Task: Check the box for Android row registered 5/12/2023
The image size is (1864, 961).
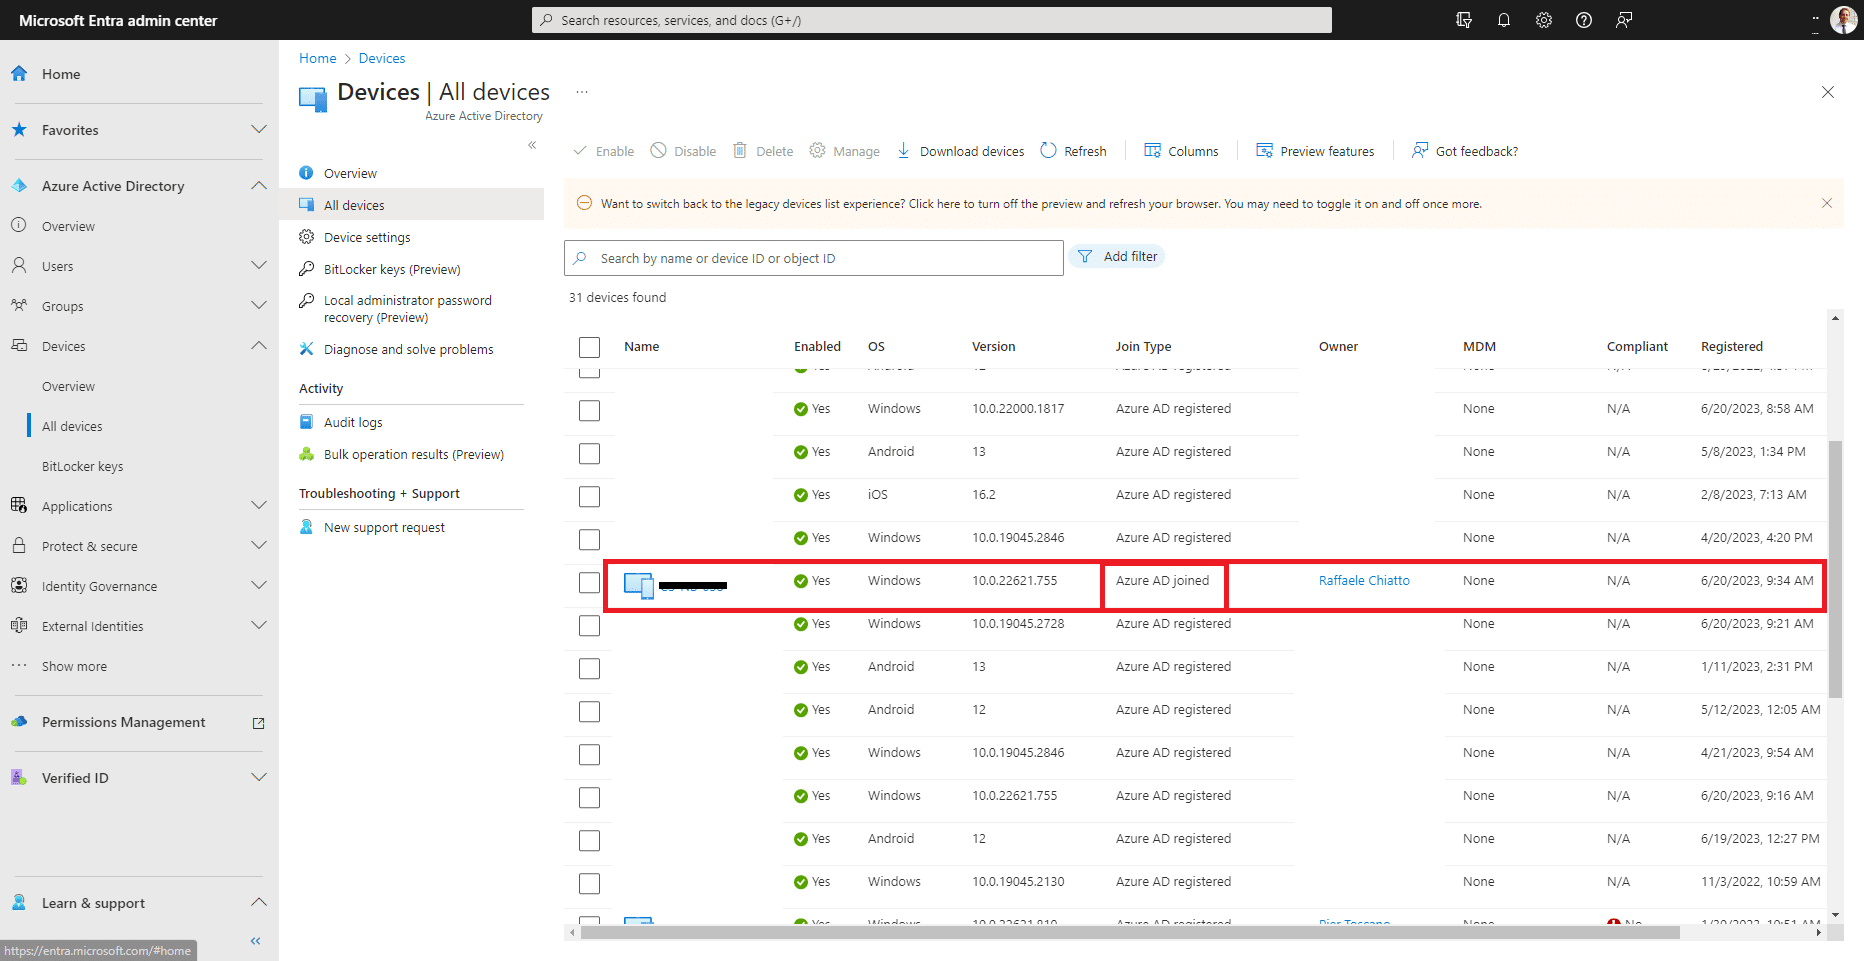Action: pyautogui.click(x=589, y=711)
